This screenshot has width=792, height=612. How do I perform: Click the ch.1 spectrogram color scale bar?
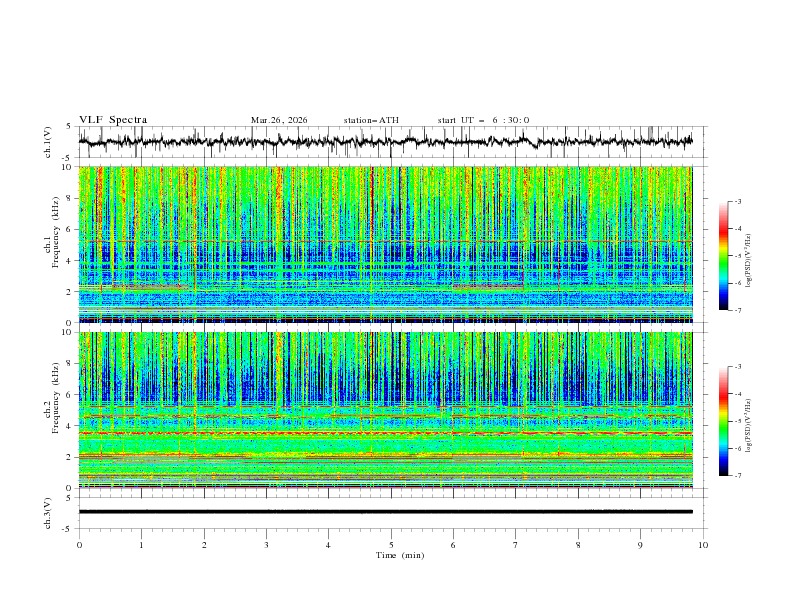[x=723, y=256]
